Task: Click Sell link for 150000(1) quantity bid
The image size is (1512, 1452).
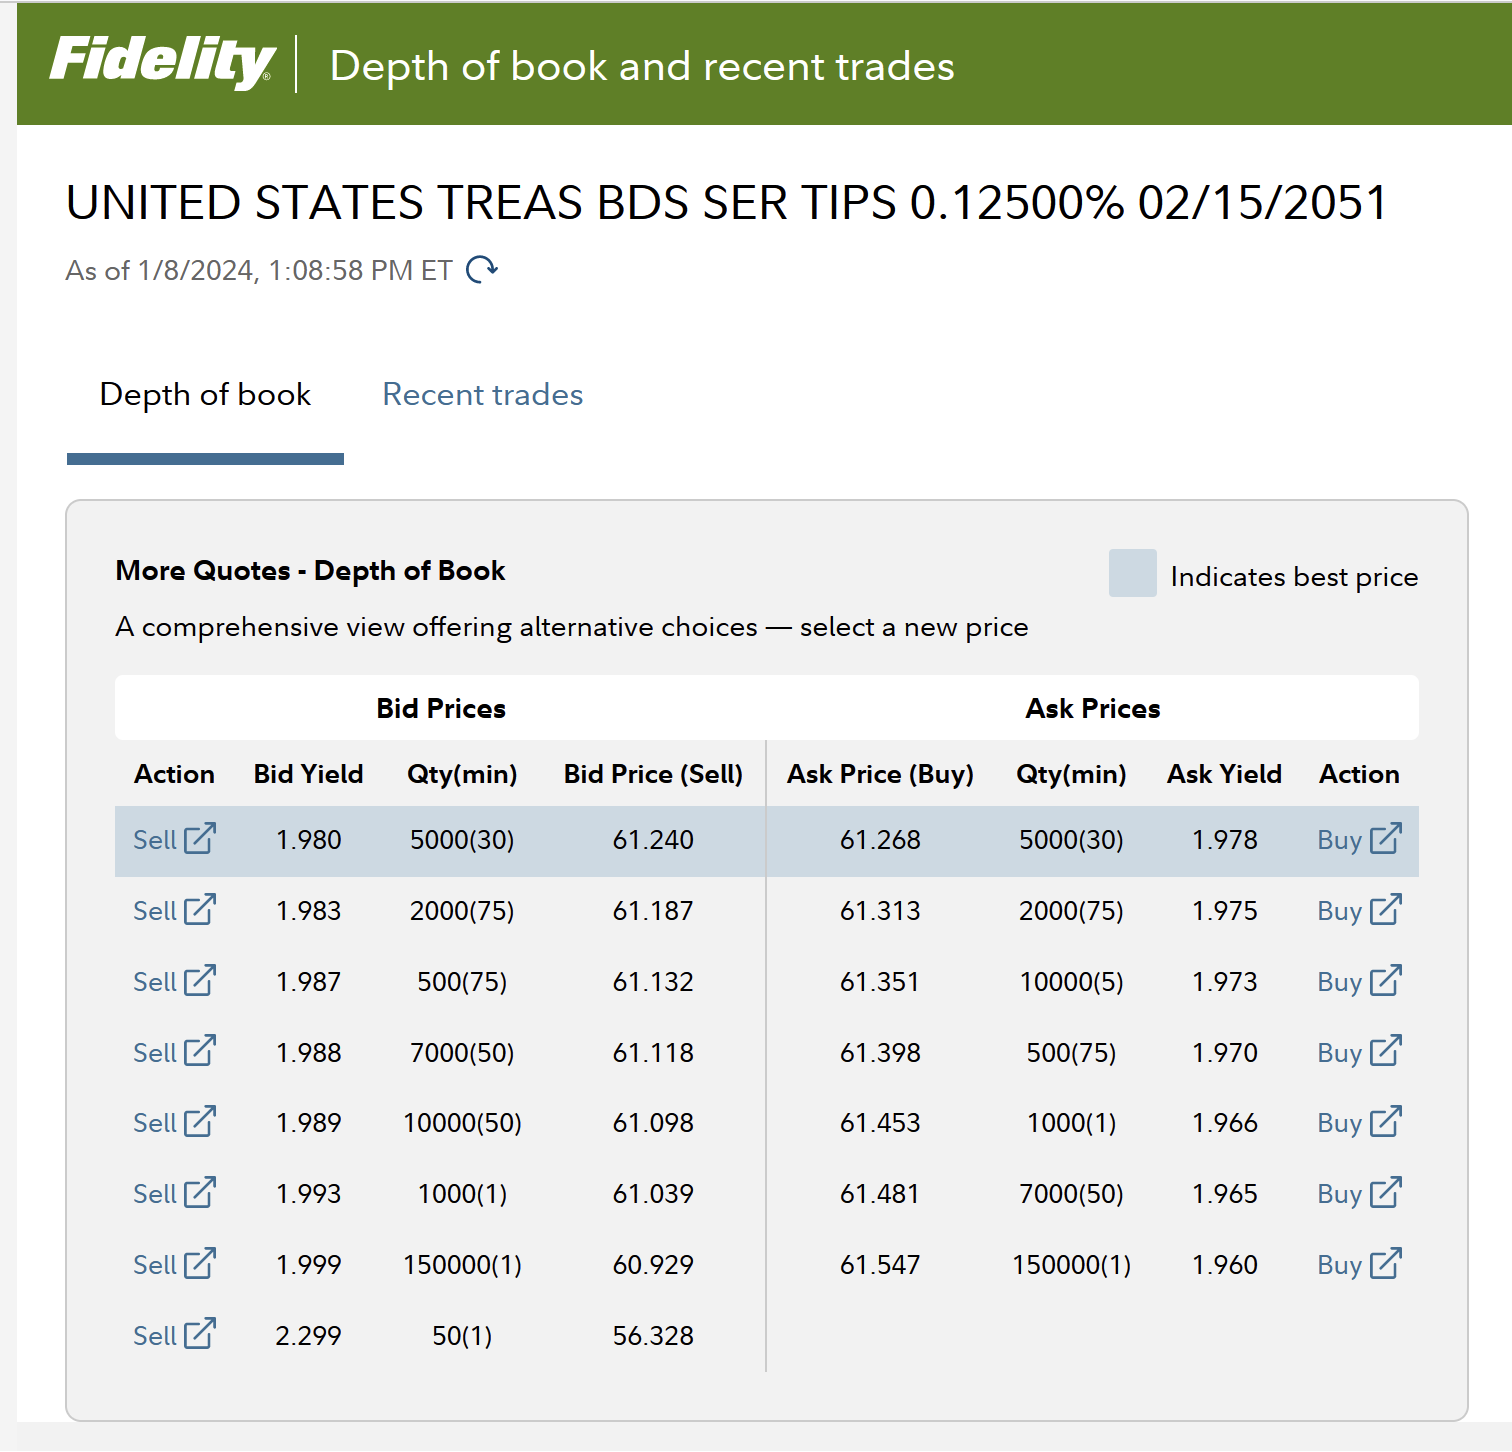Action: click(x=155, y=1265)
